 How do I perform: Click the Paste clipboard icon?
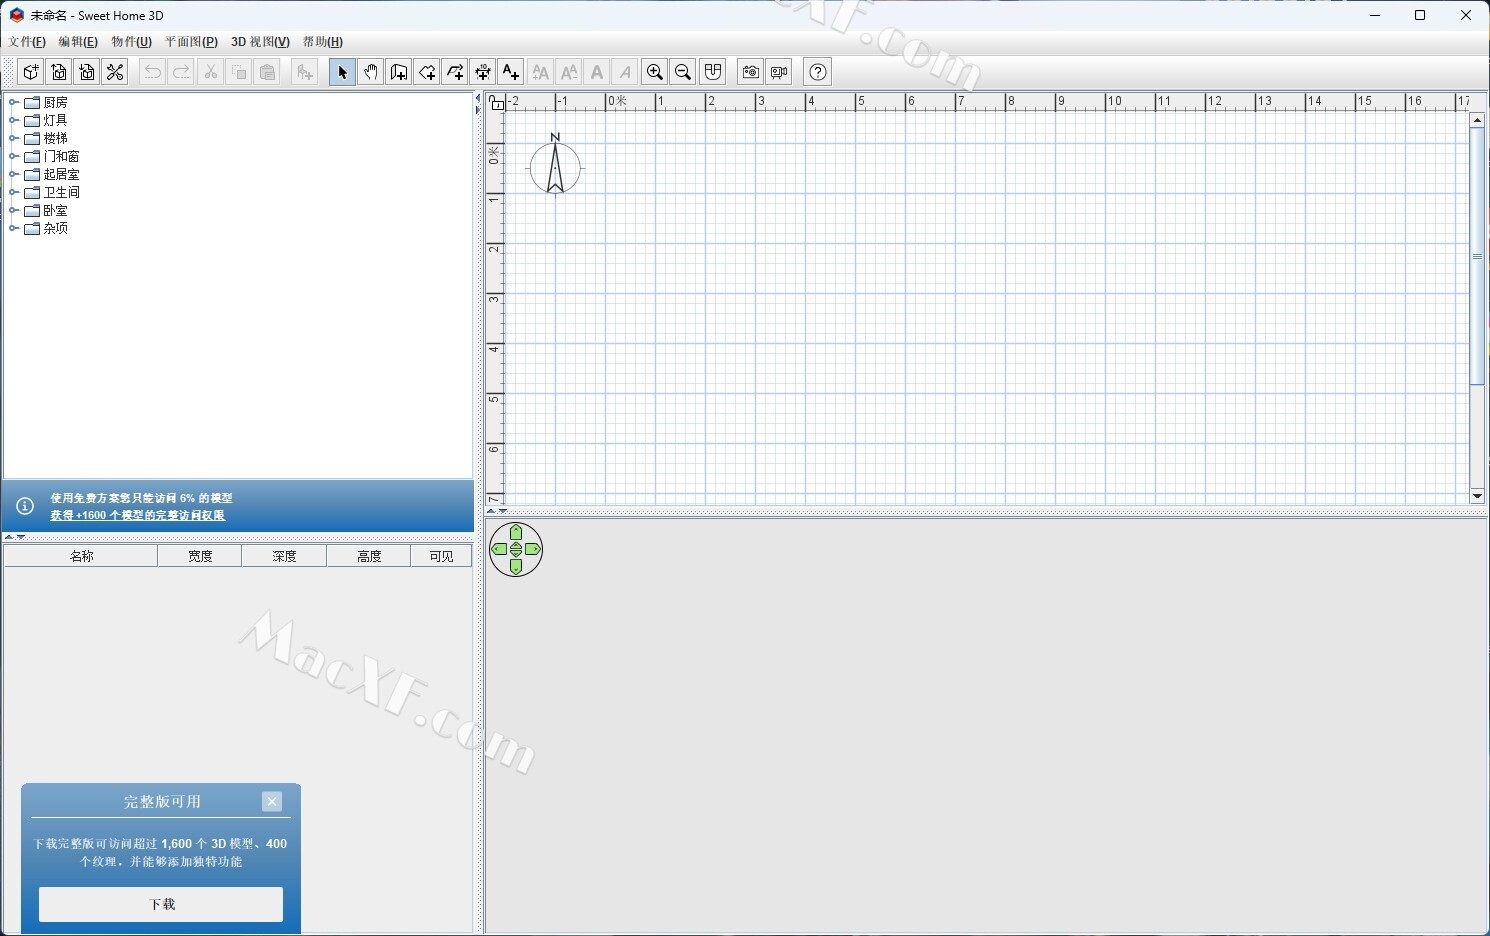point(267,72)
